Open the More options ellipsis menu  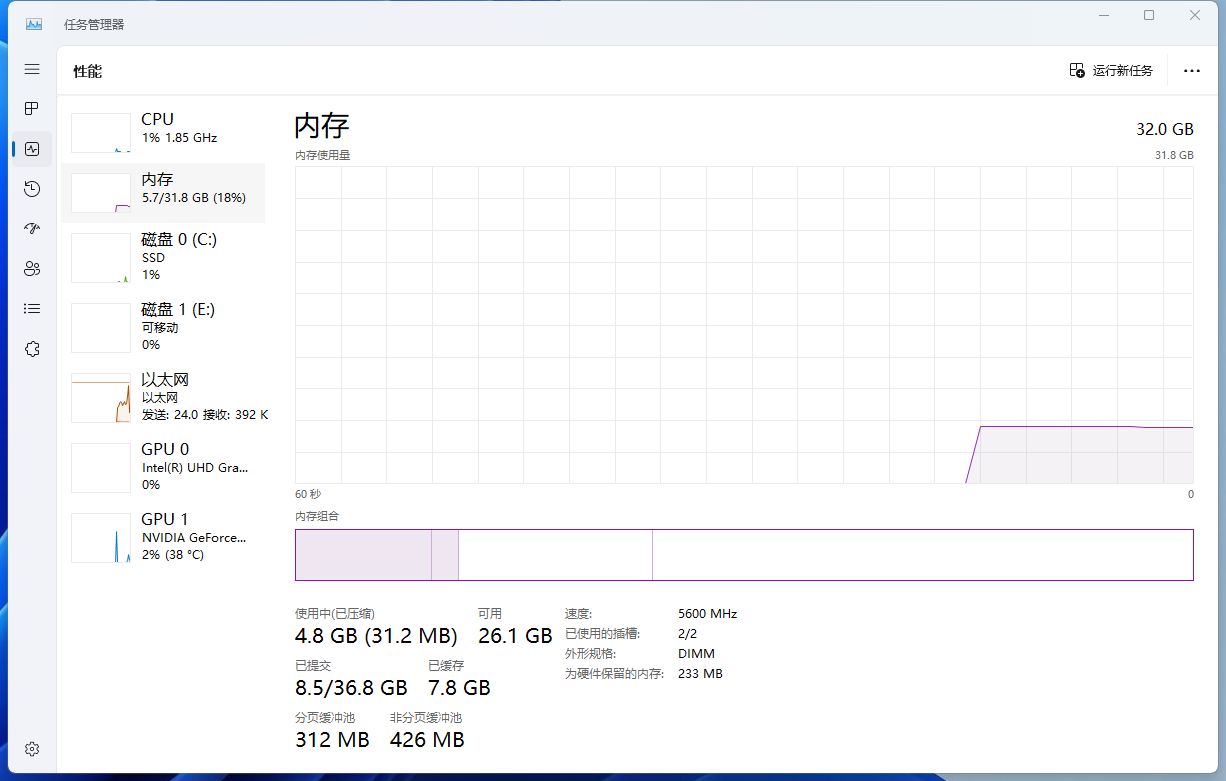(x=1192, y=70)
